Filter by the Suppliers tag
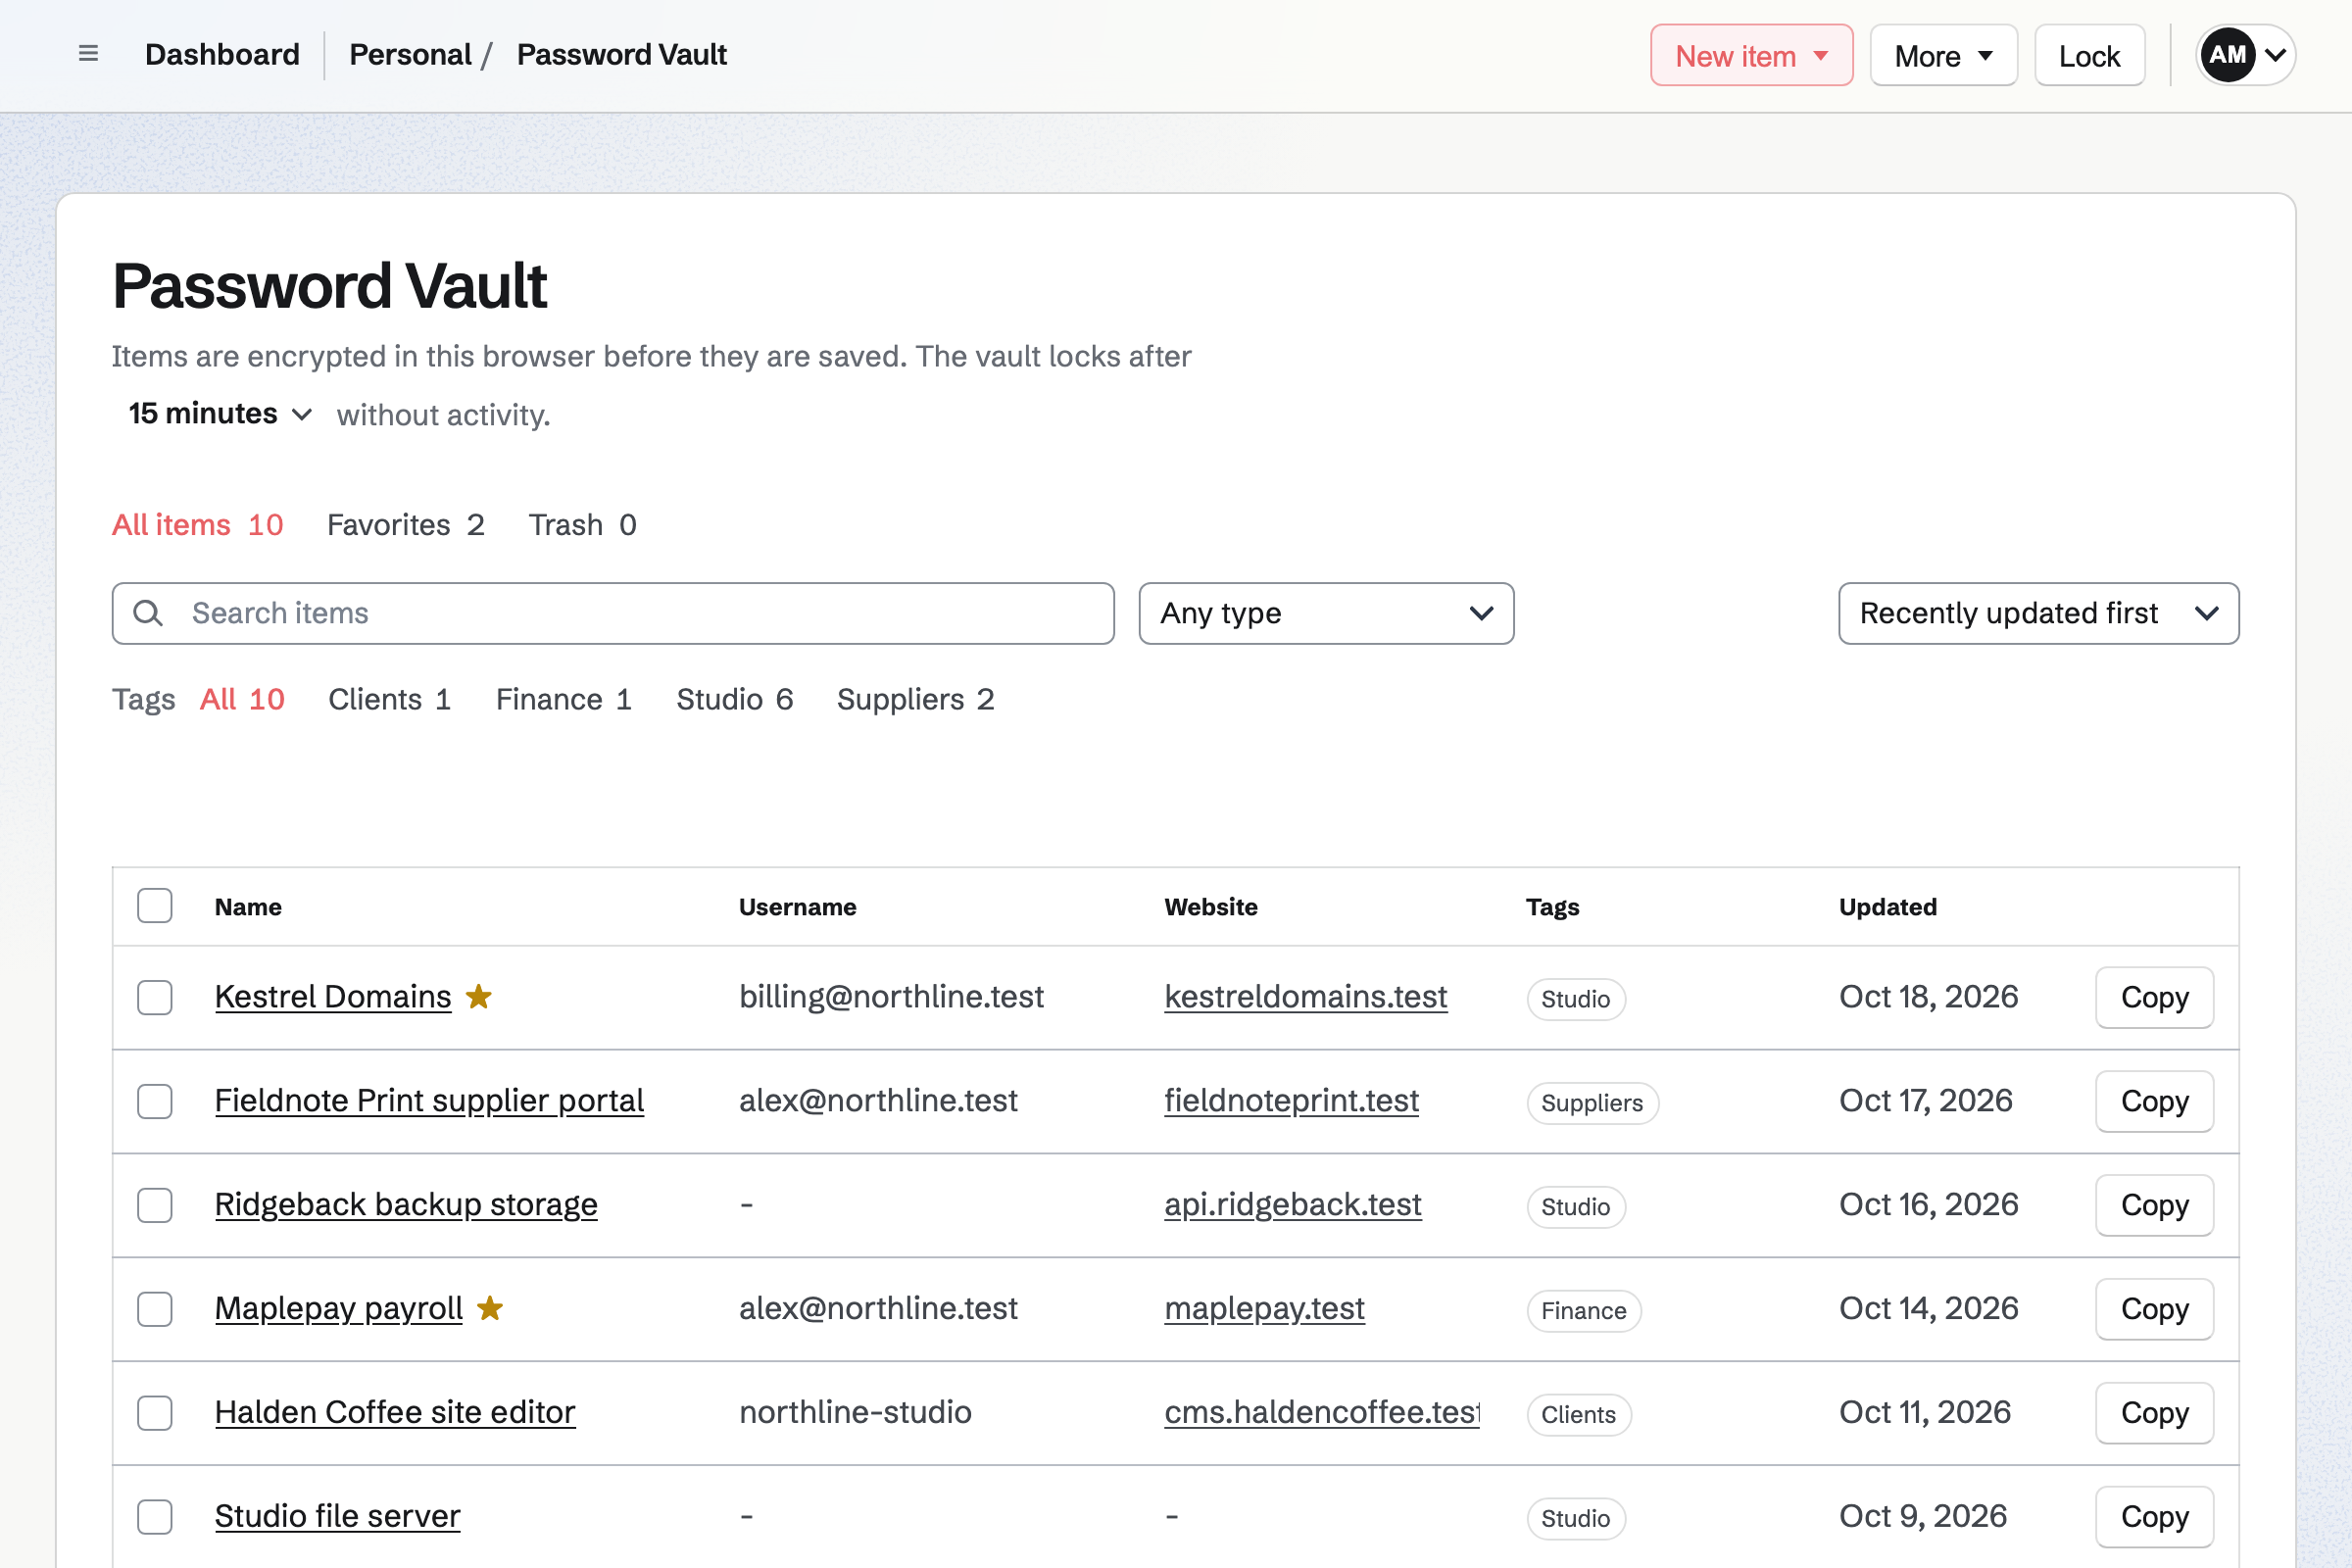The height and width of the screenshot is (1568, 2352). coord(915,699)
